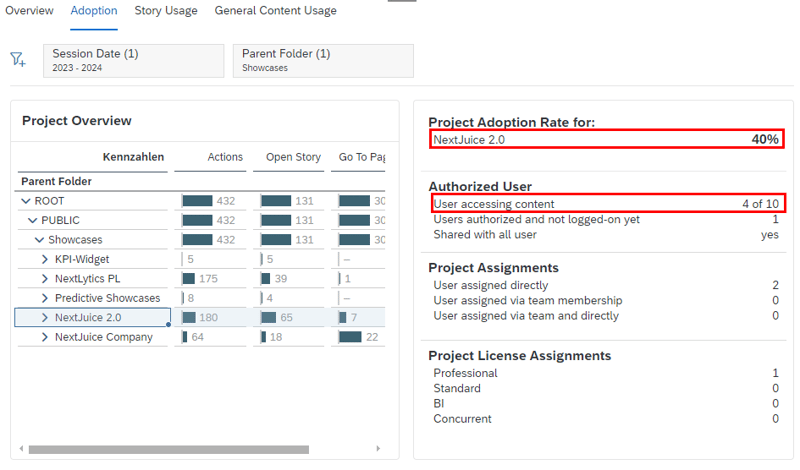Select the Adoption tab
The height and width of the screenshot is (470, 800).
click(x=94, y=11)
